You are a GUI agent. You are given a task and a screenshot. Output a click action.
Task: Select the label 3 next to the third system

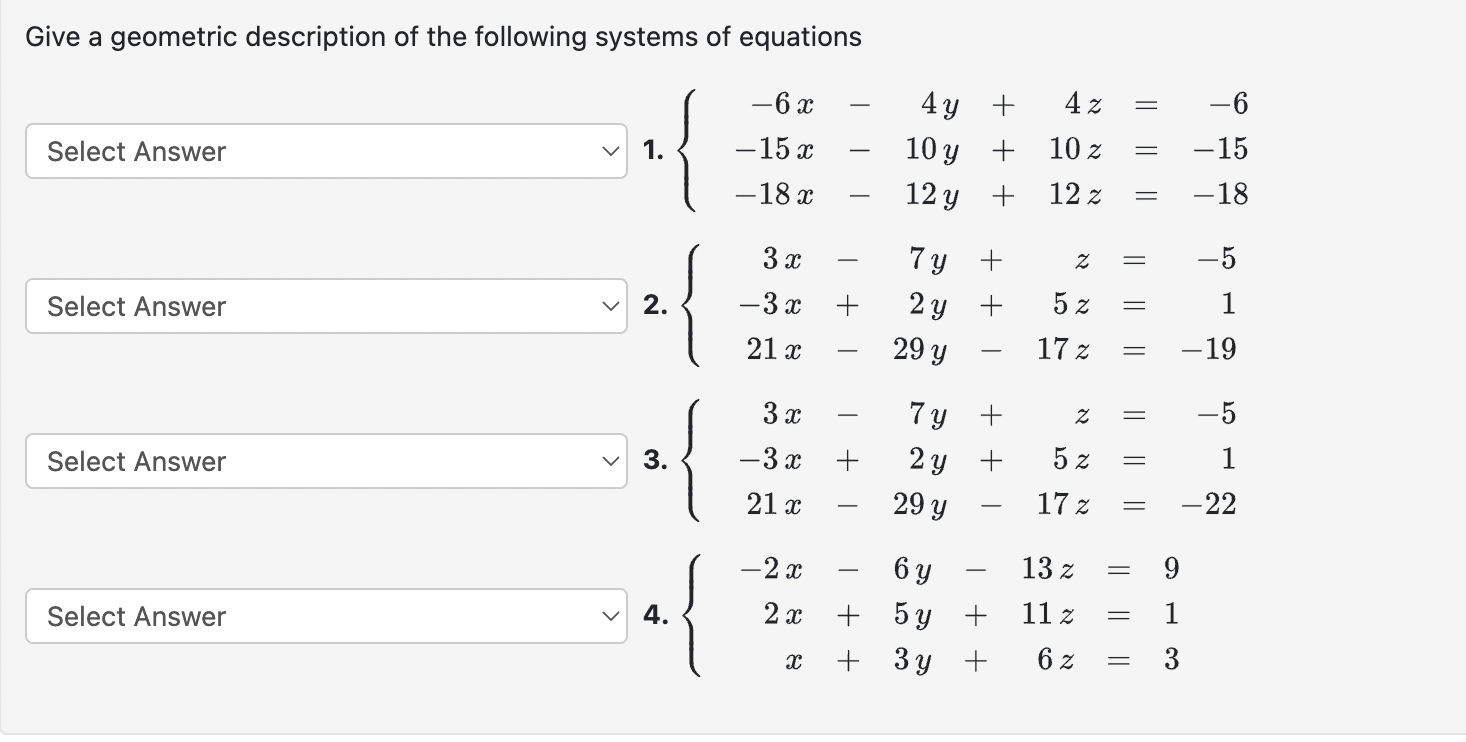(654, 461)
